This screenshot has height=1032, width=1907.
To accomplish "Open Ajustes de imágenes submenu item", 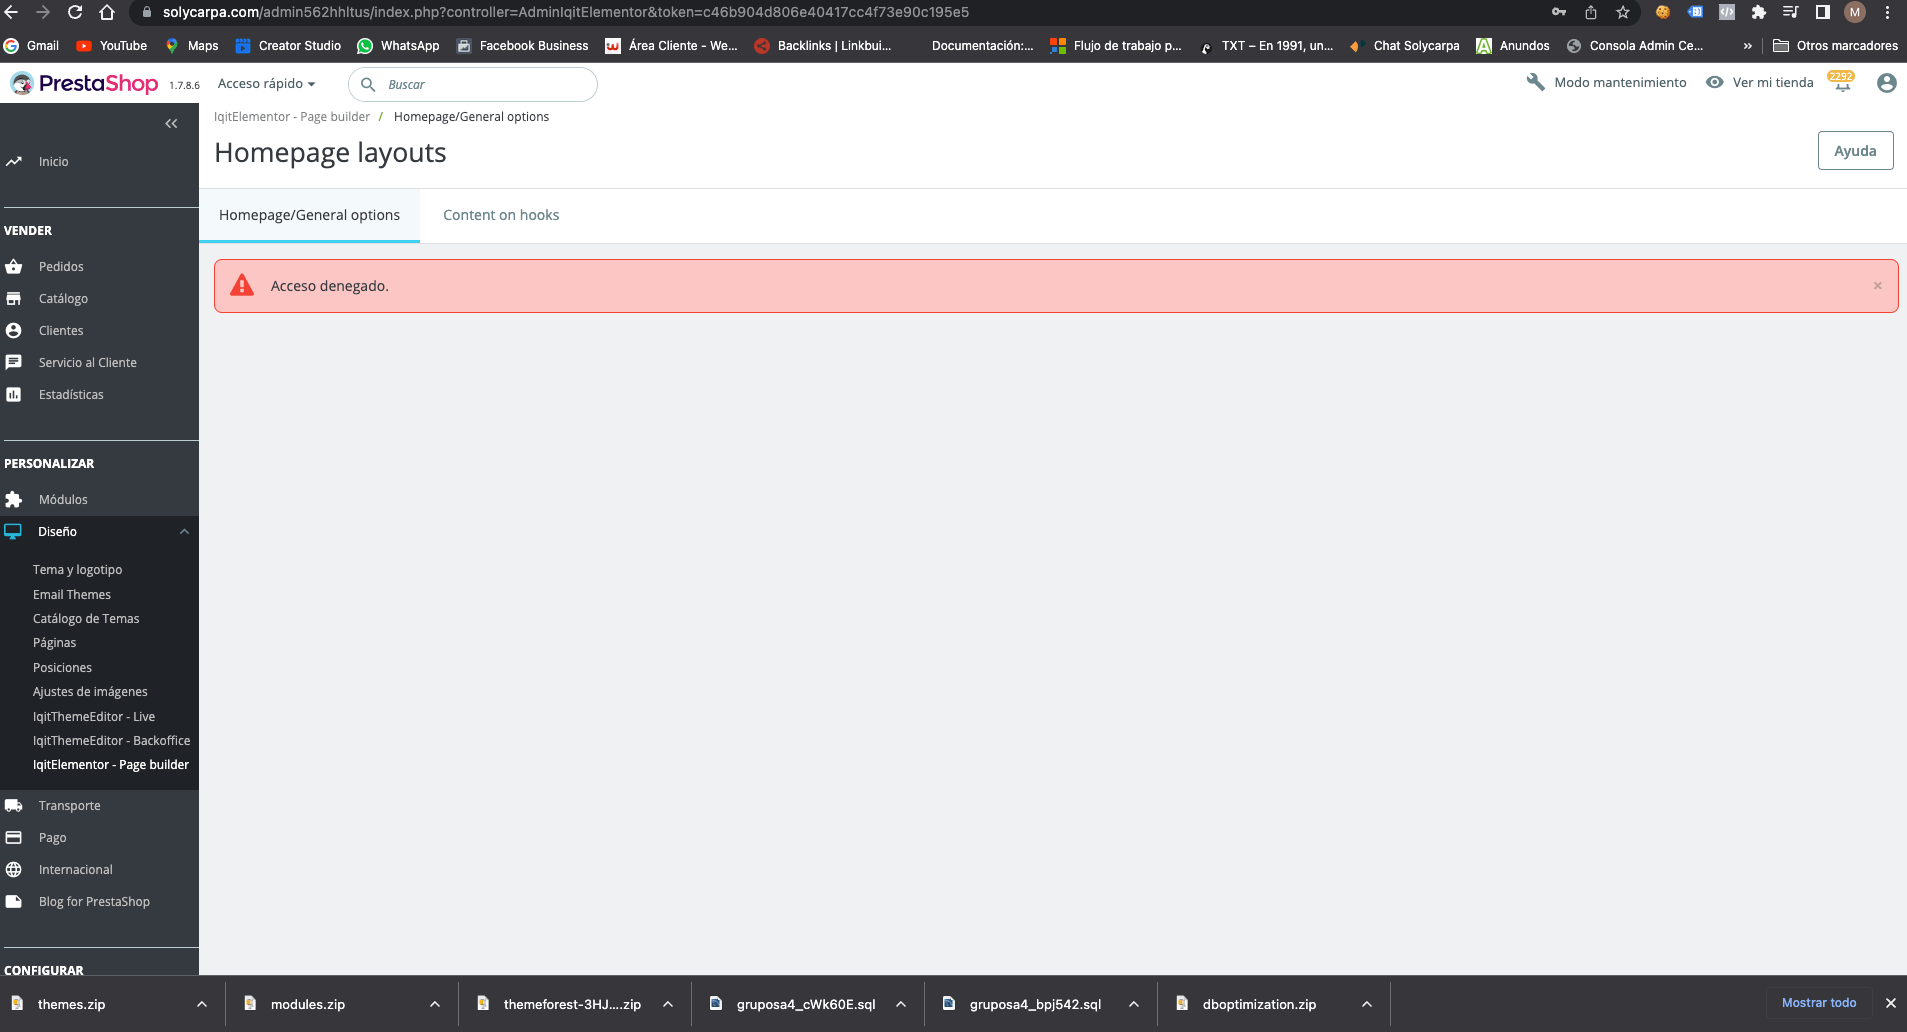I will point(90,691).
